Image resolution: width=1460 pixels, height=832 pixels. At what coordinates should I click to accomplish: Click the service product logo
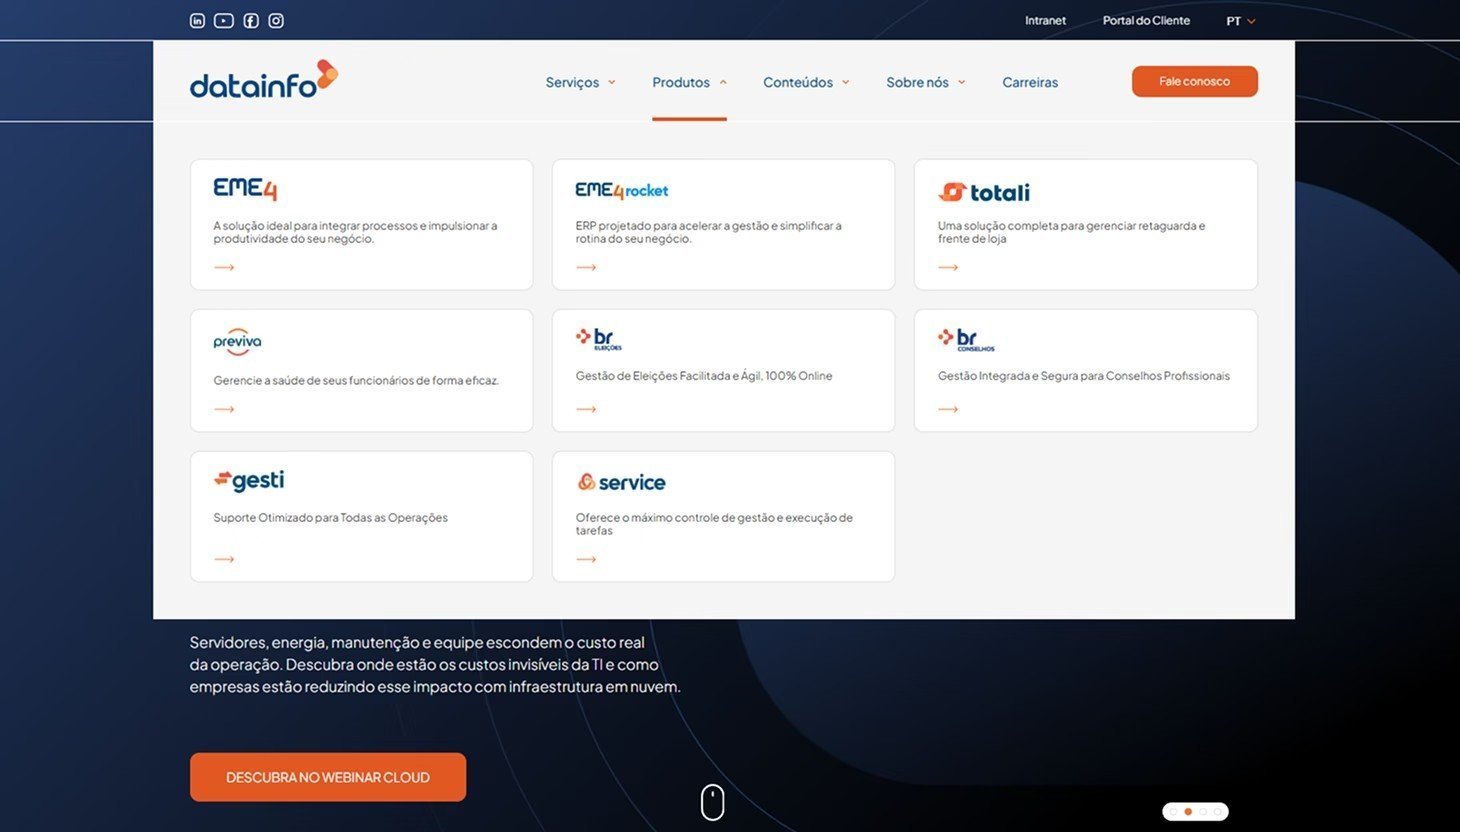pyautogui.click(x=621, y=482)
